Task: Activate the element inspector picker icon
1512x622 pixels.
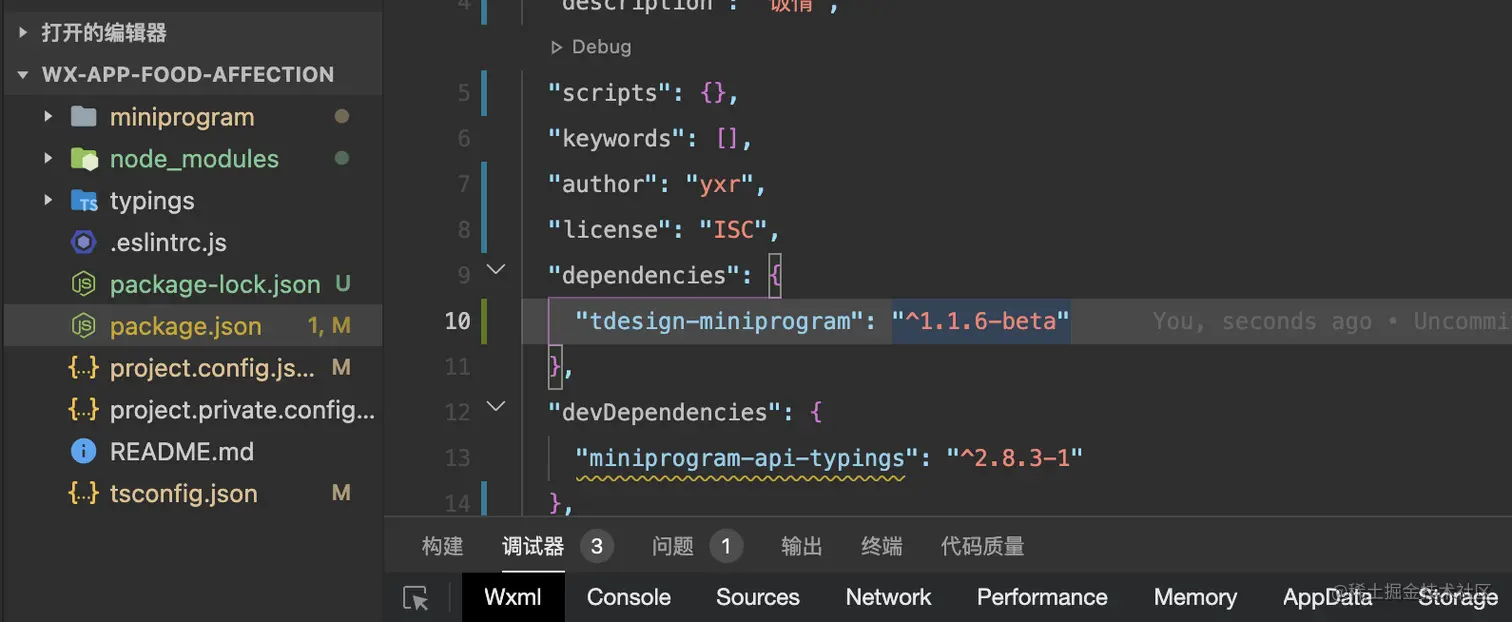Action: point(416,598)
